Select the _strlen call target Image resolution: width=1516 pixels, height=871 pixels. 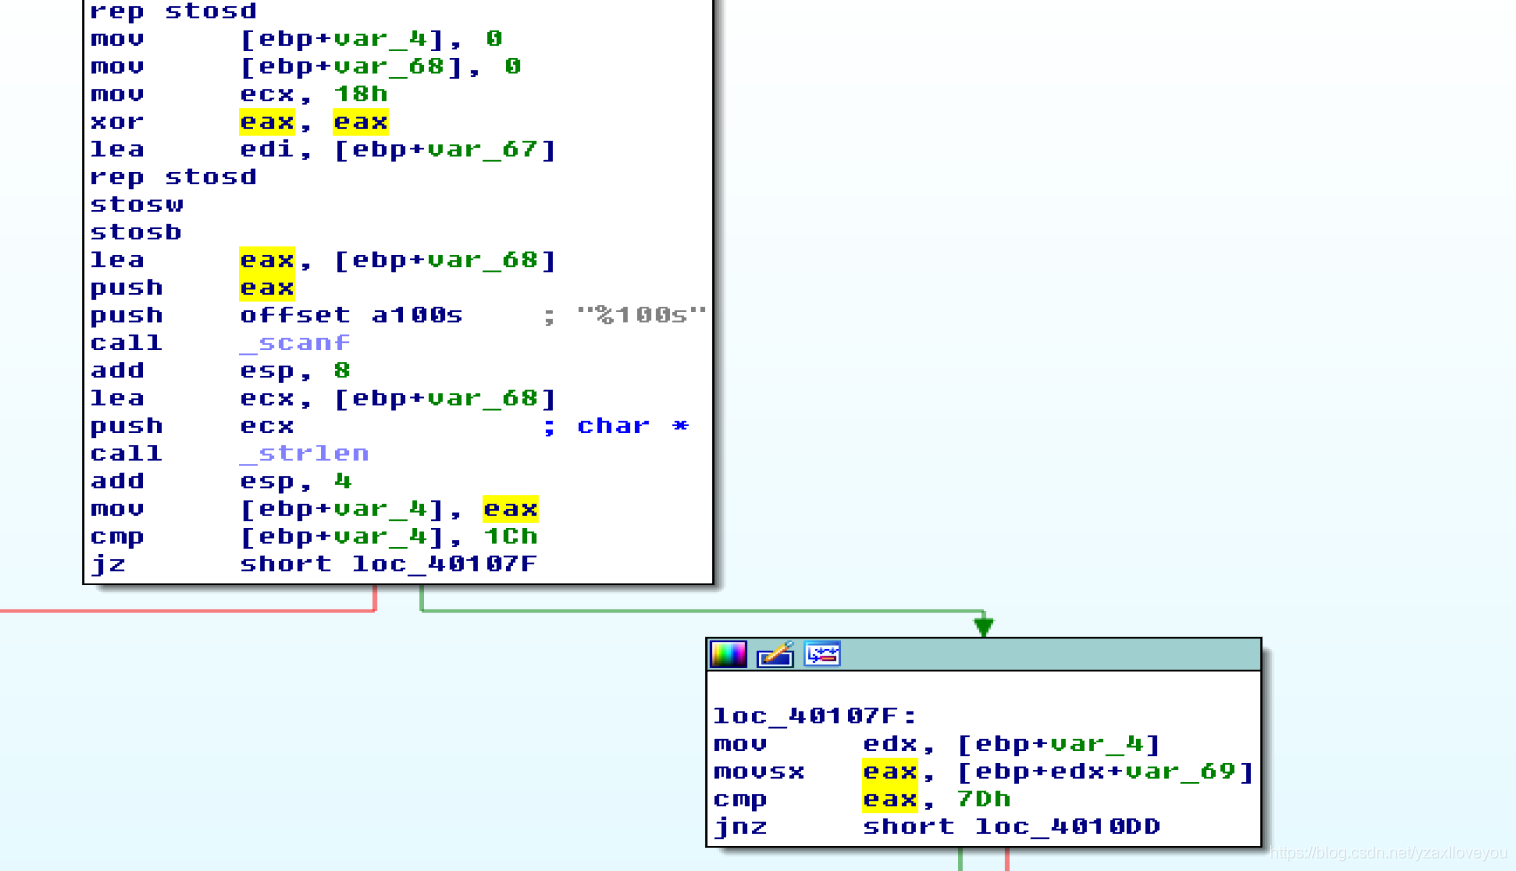pos(304,453)
